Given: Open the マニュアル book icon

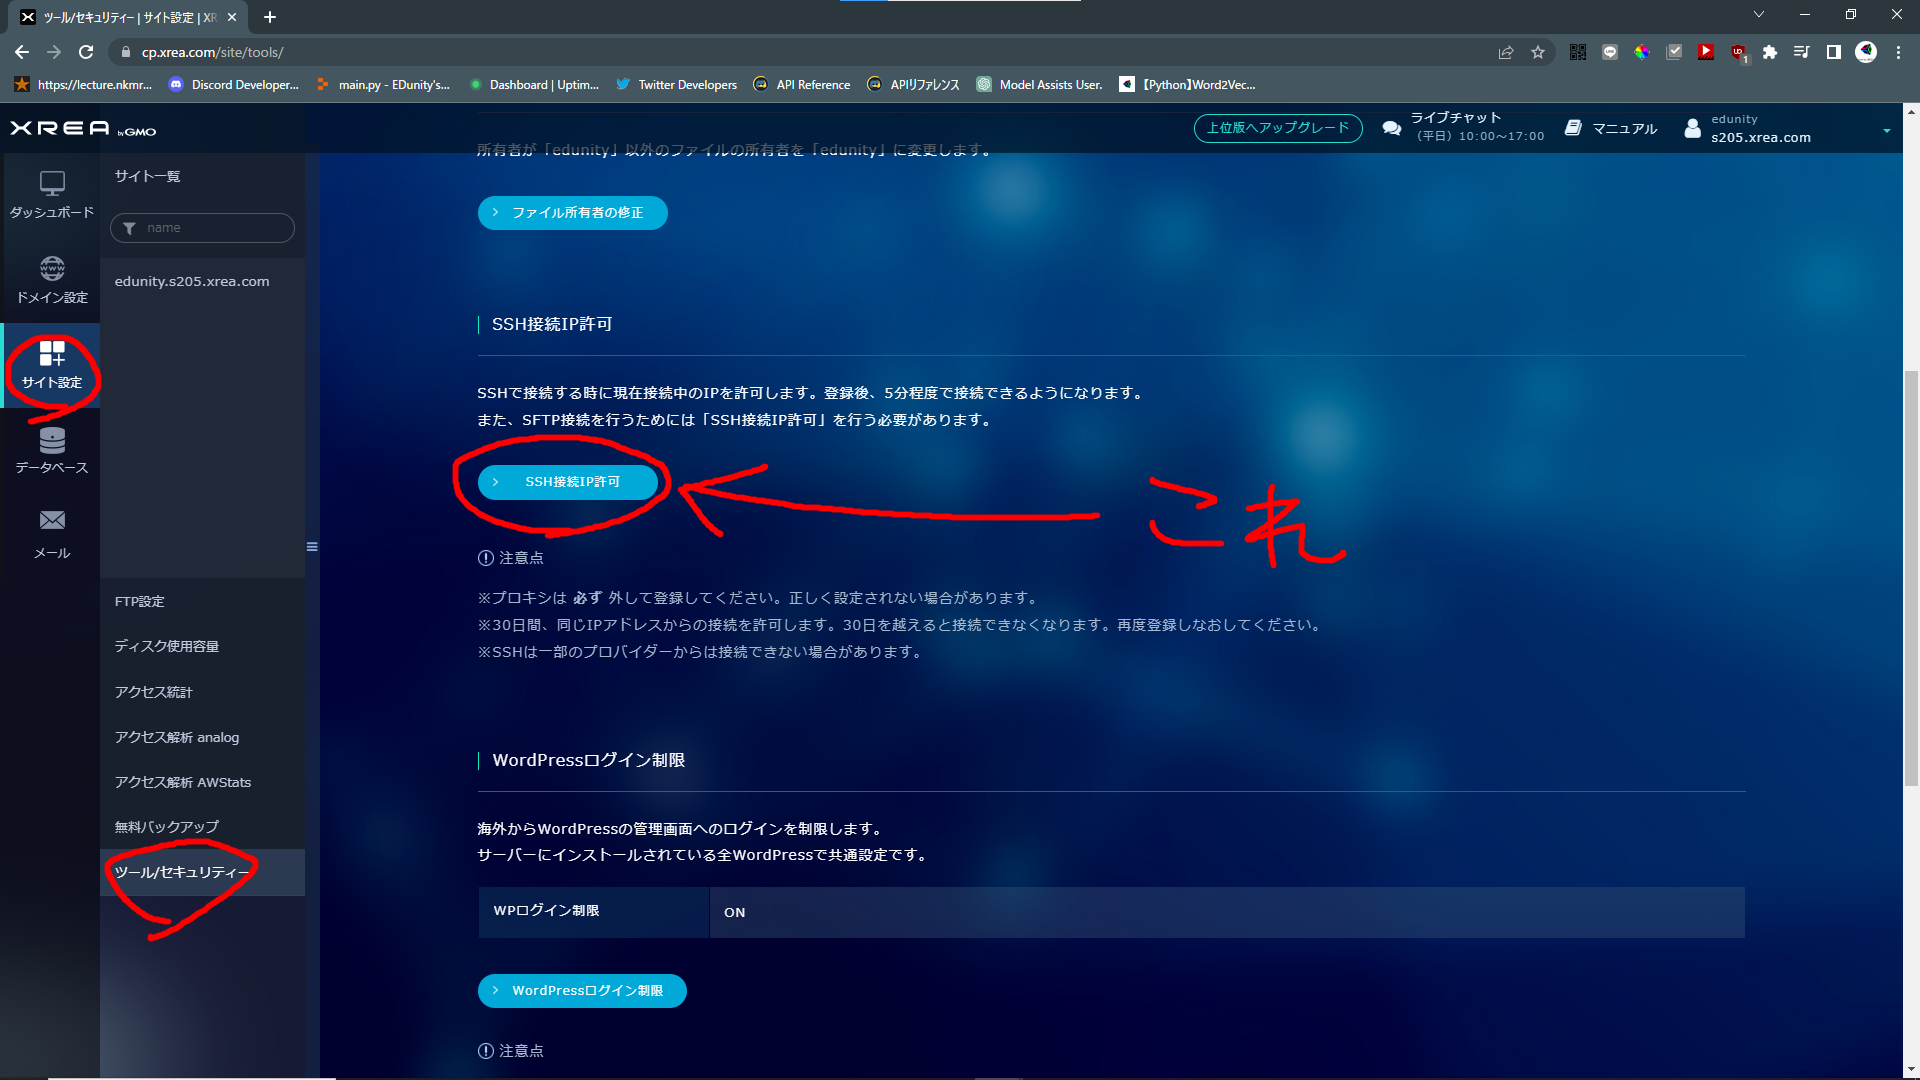Looking at the screenshot, I should pyautogui.click(x=1575, y=128).
